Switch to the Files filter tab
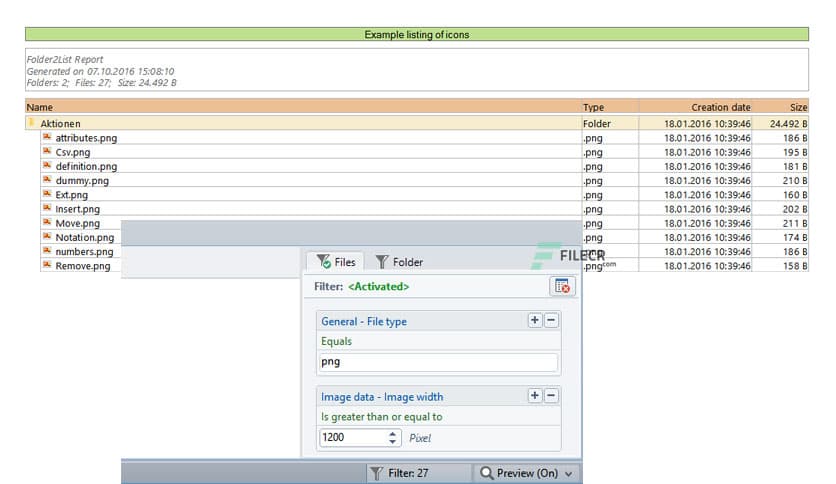836x484 pixels. (x=336, y=262)
